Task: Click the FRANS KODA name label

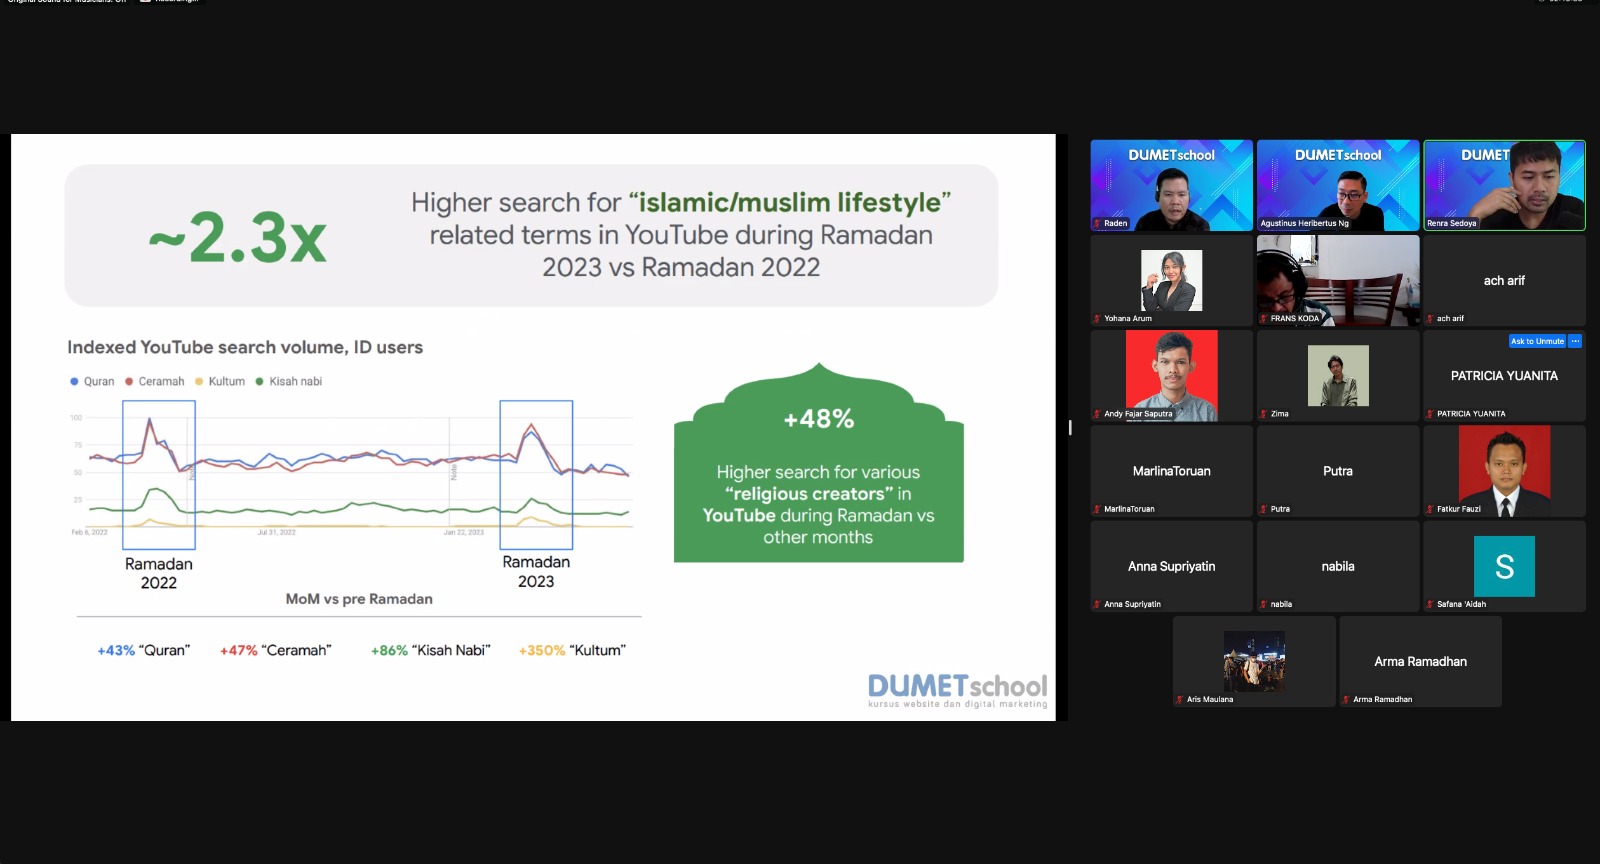Action: 1295,318
